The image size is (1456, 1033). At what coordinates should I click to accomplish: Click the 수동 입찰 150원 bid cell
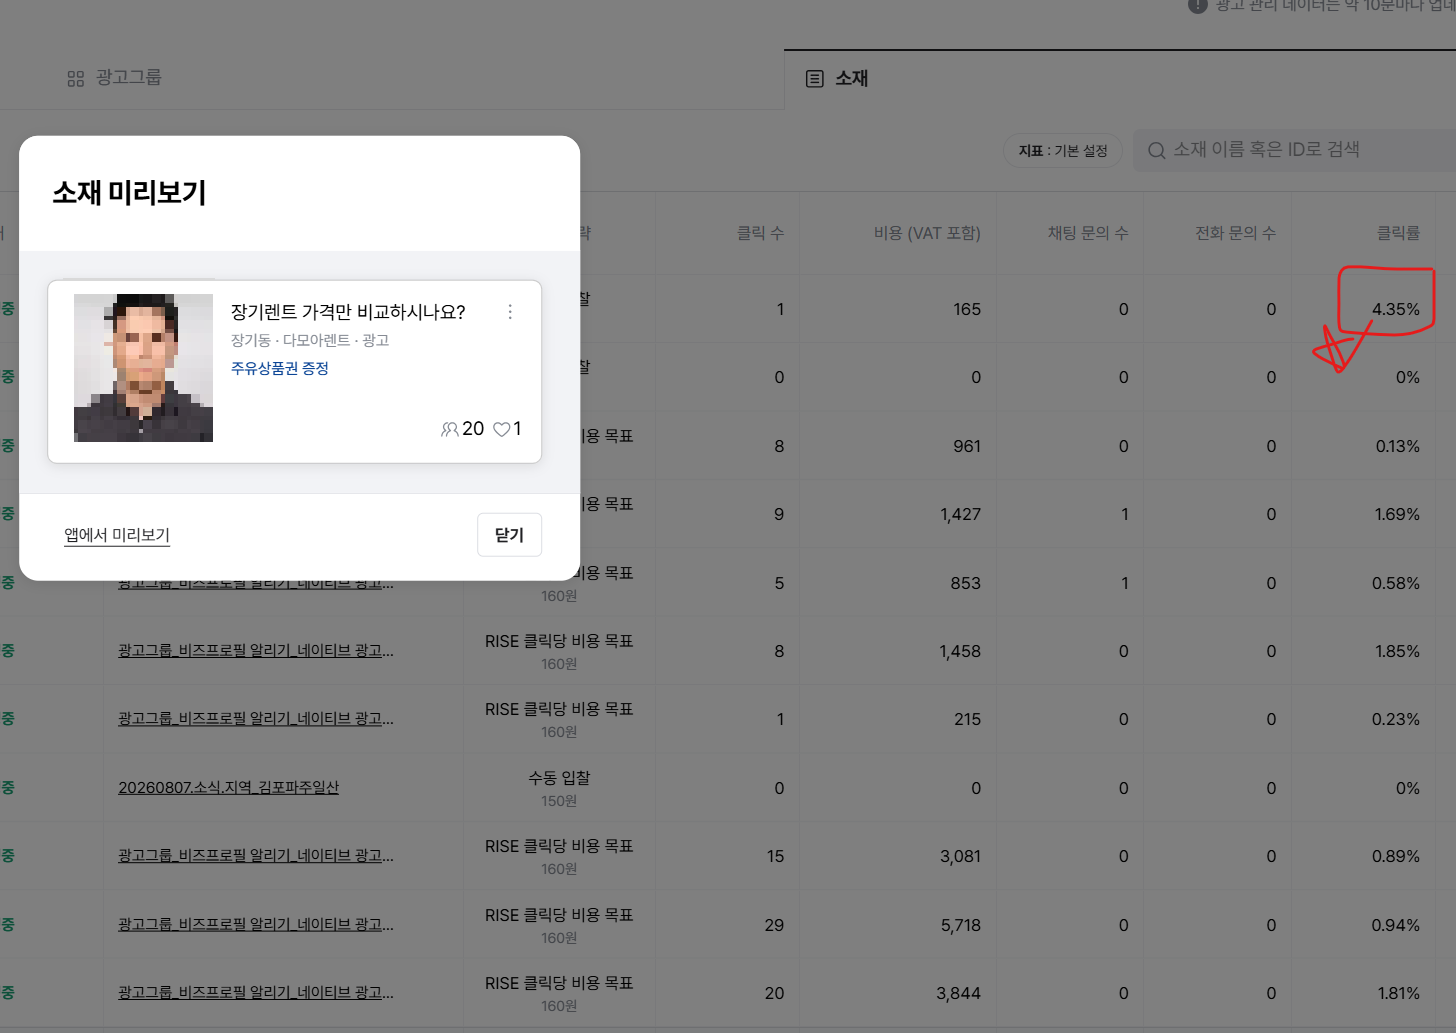tap(559, 788)
